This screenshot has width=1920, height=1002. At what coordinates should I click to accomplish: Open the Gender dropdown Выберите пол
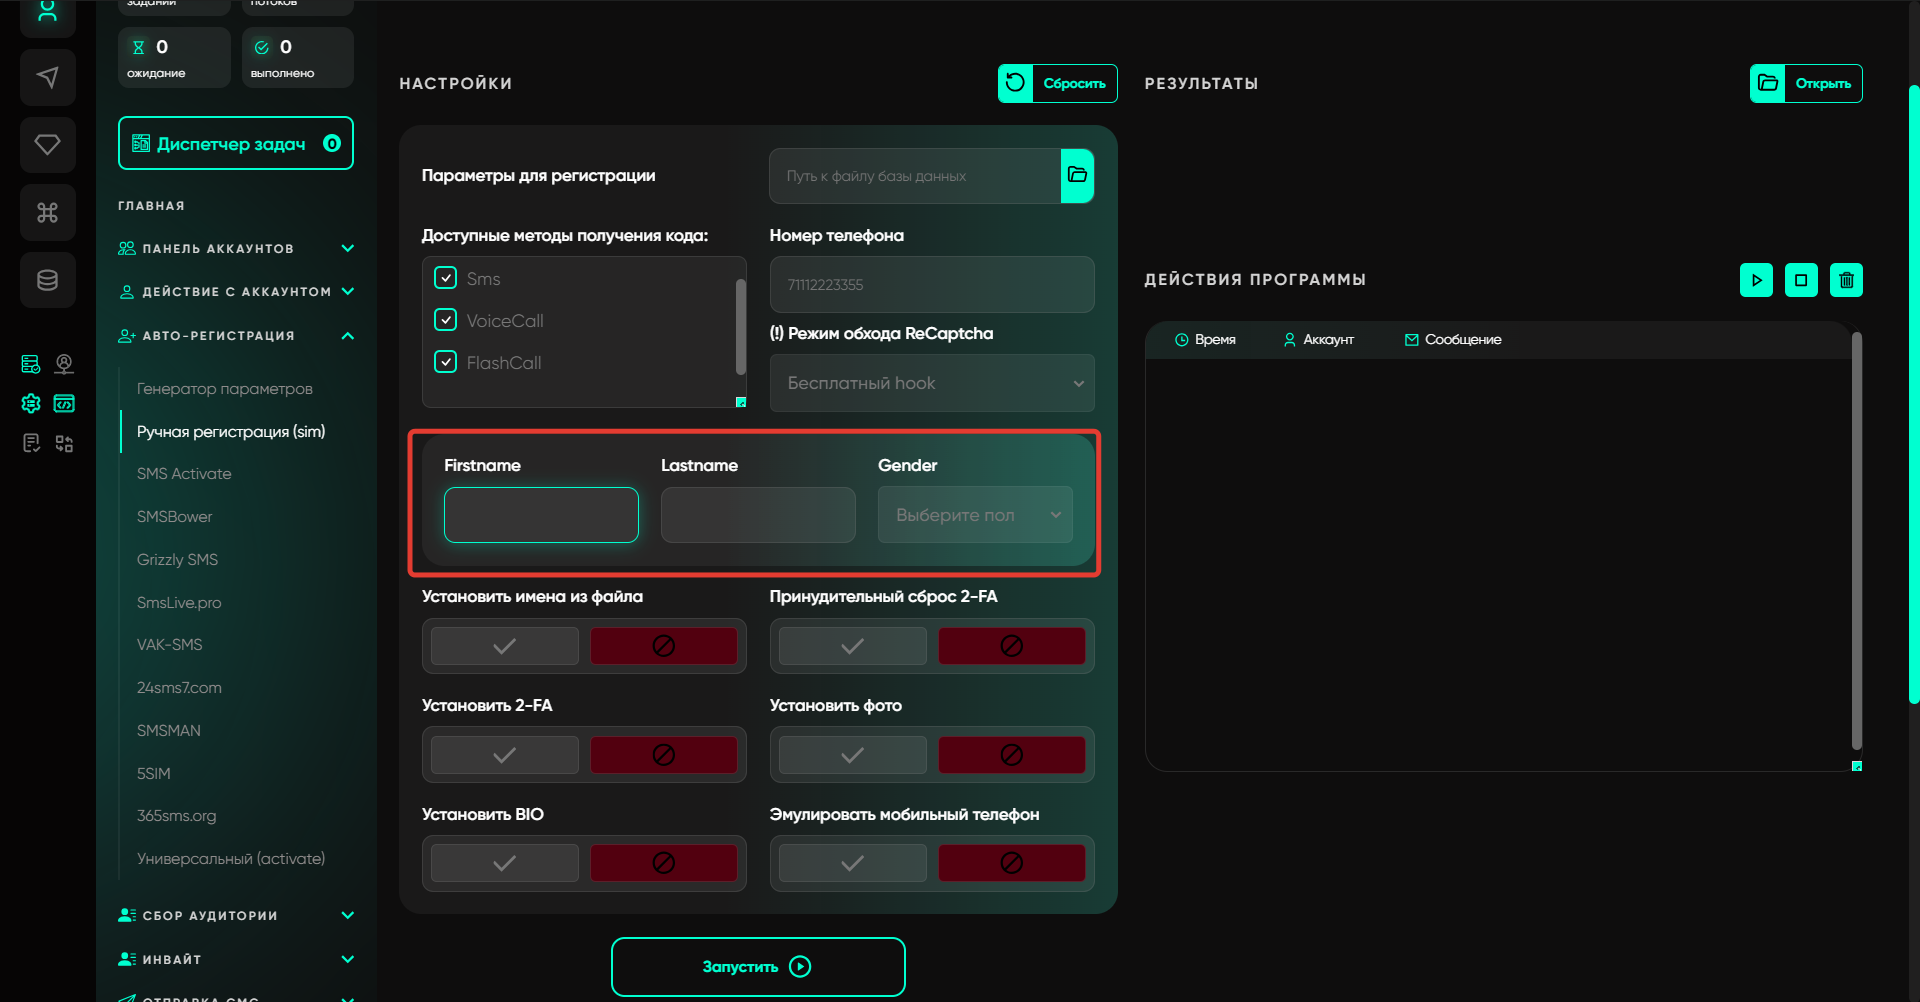point(975,515)
